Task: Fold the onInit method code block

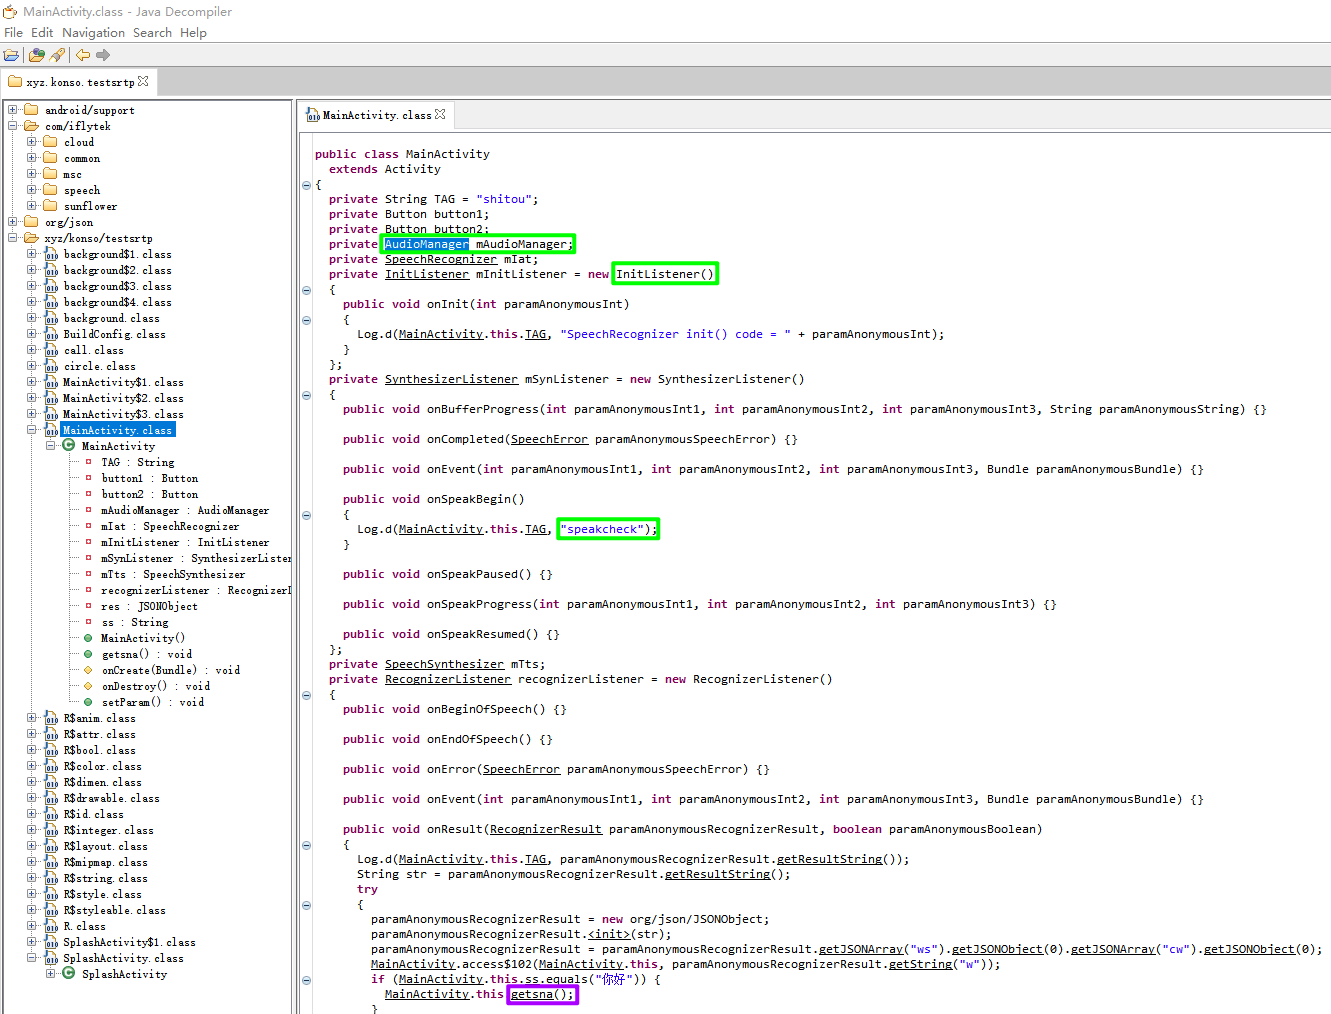Action: tap(306, 320)
